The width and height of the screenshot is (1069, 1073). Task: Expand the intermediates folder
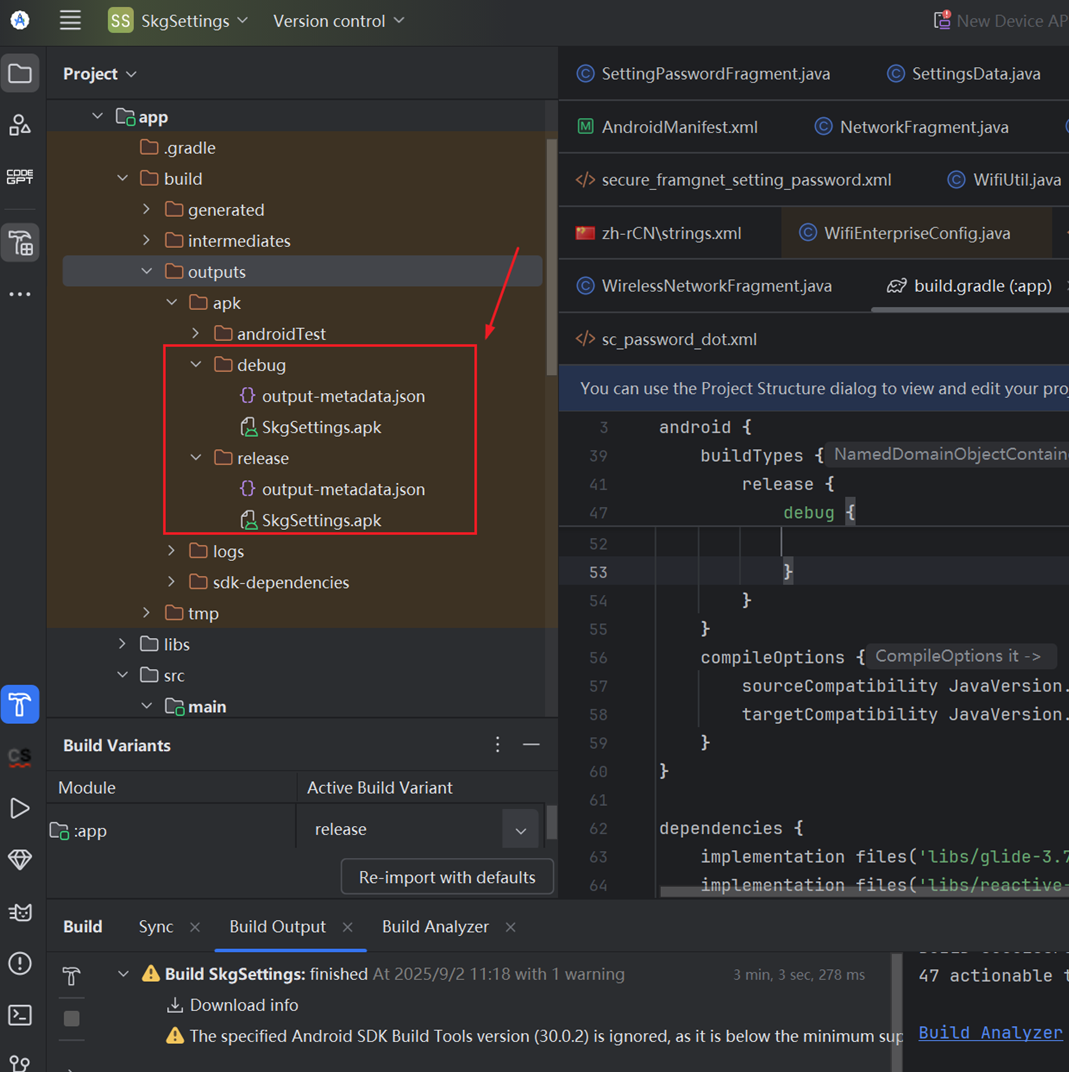tap(146, 240)
